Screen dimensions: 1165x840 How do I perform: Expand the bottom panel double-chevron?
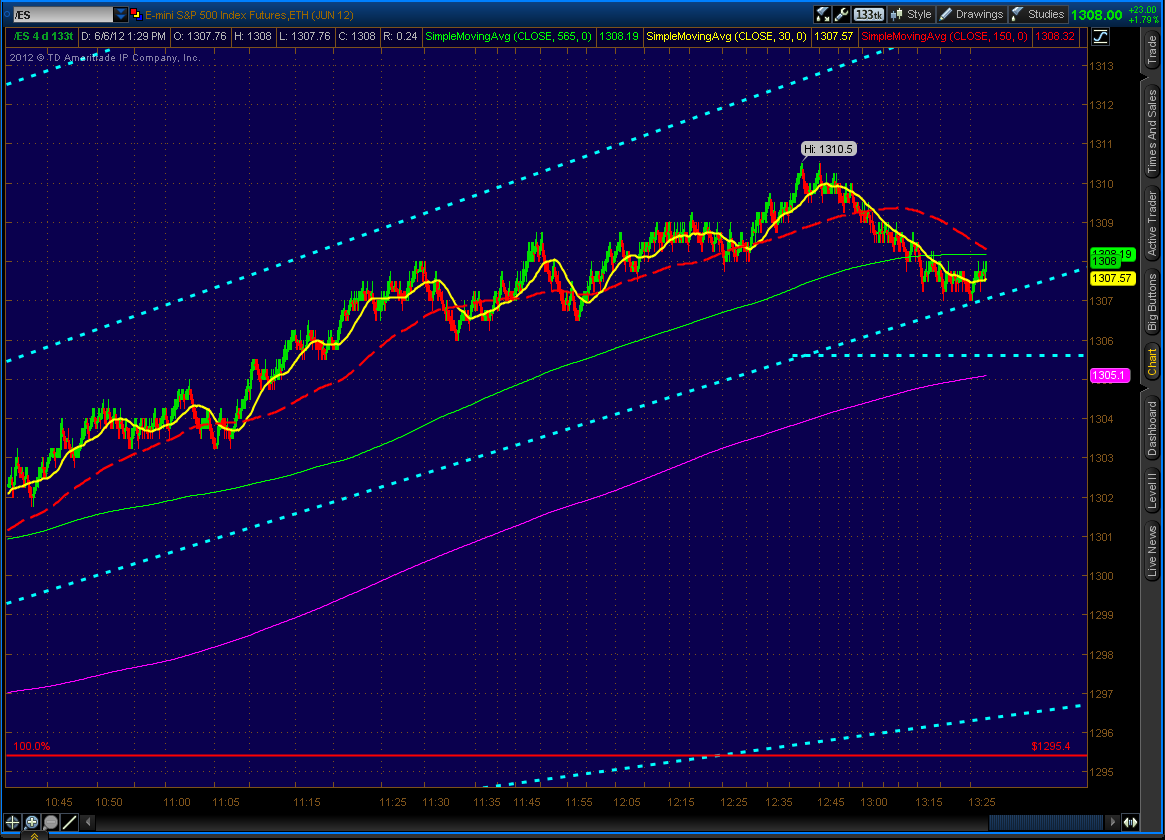click(x=34, y=836)
